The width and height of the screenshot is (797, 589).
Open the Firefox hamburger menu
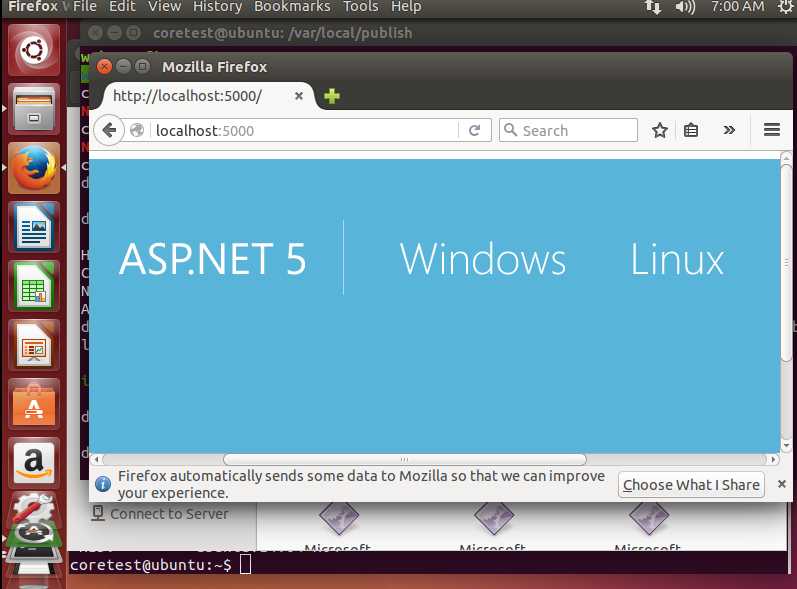[772, 130]
